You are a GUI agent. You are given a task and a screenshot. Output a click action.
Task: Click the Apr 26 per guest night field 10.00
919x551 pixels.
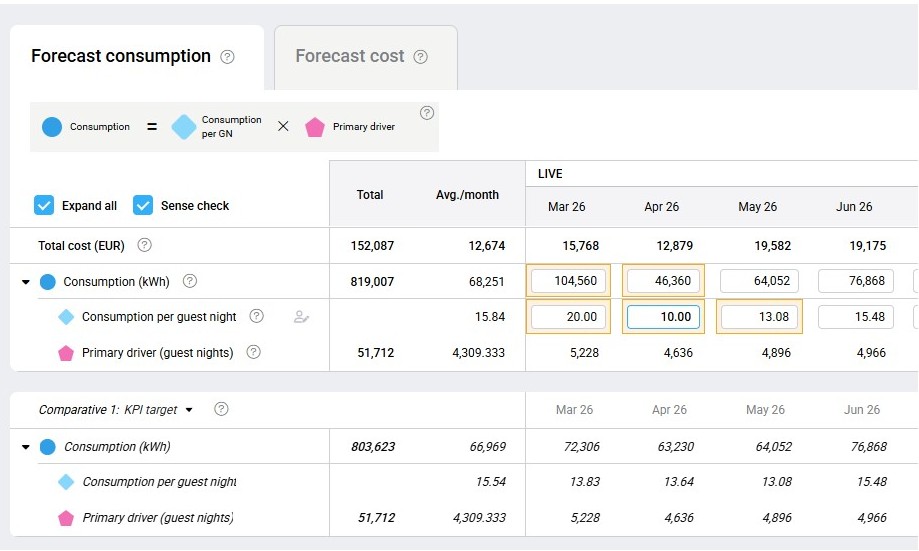tap(663, 317)
